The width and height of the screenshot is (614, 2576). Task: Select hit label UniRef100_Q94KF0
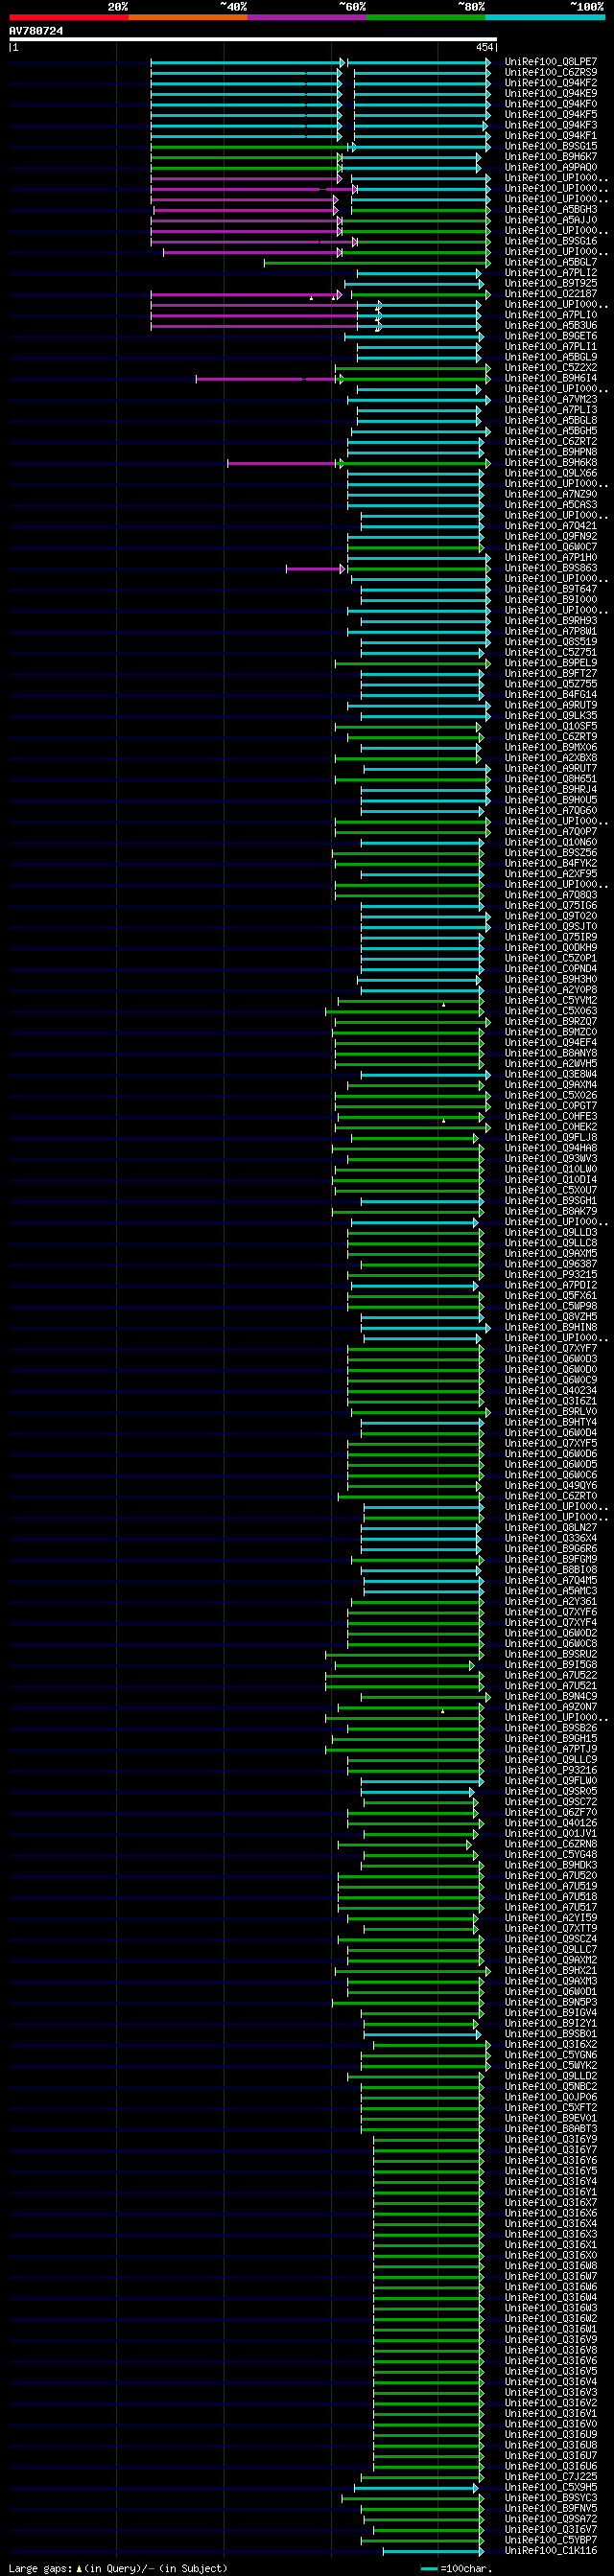click(551, 104)
